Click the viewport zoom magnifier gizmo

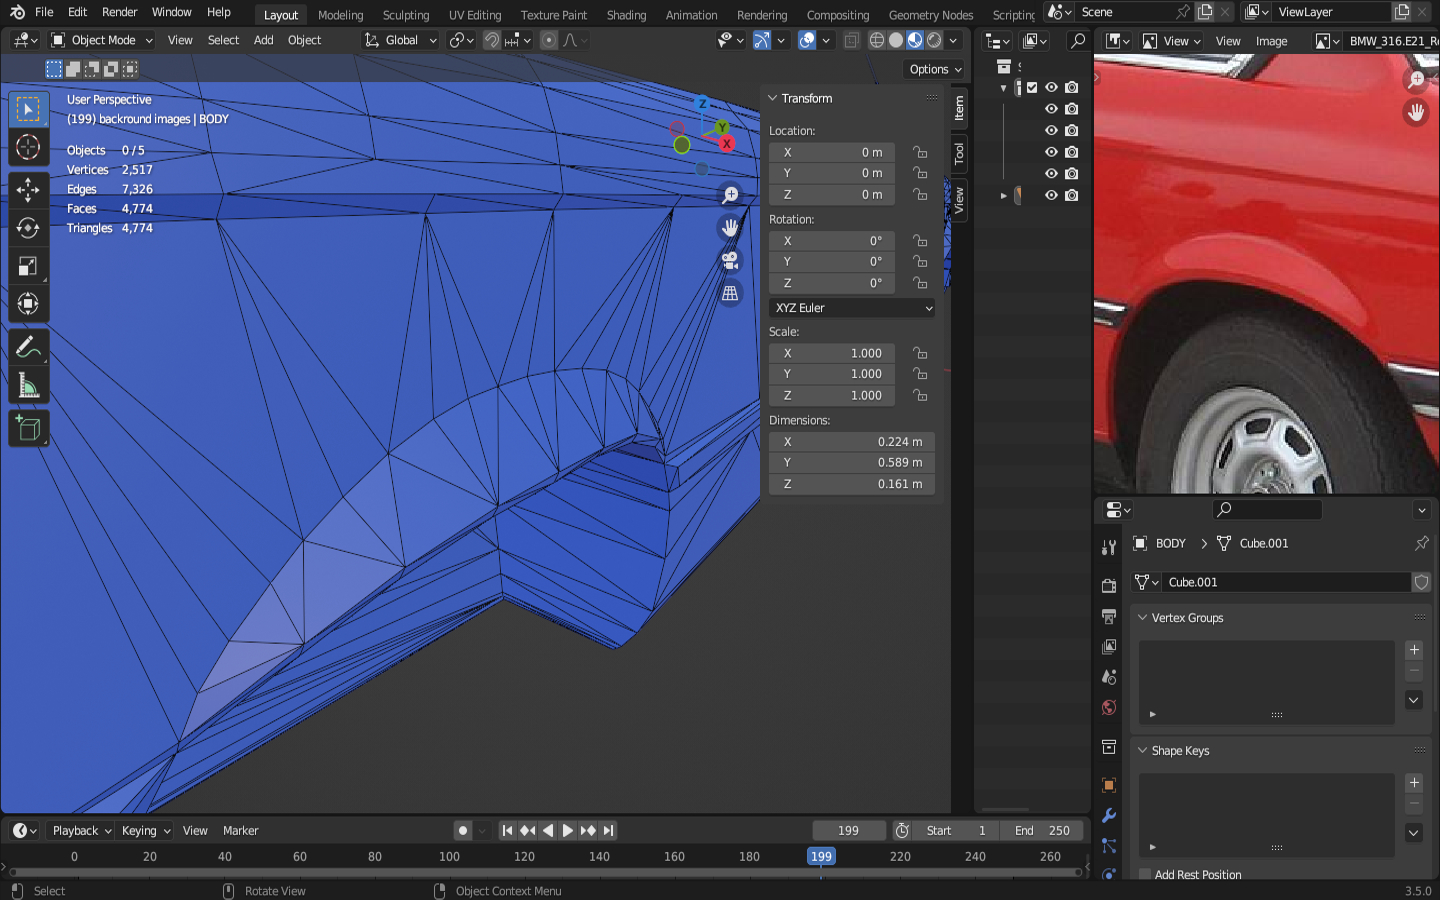pyautogui.click(x=731, y=195)
